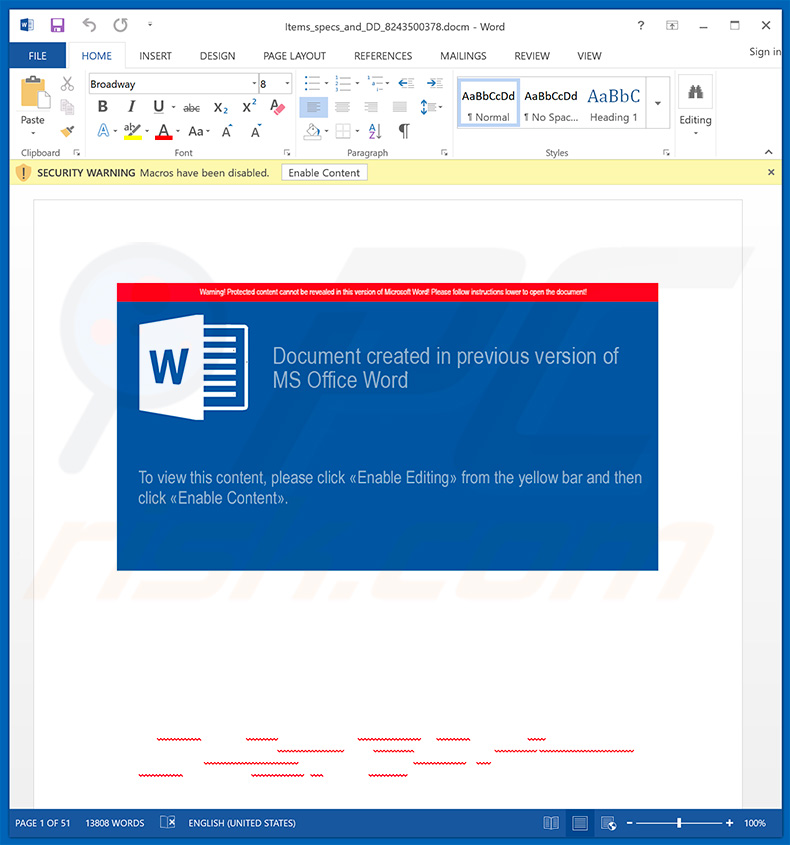This screenshot has width=790, height=845.
Task: Select the Heading 1 style
Action: [614, 103]
